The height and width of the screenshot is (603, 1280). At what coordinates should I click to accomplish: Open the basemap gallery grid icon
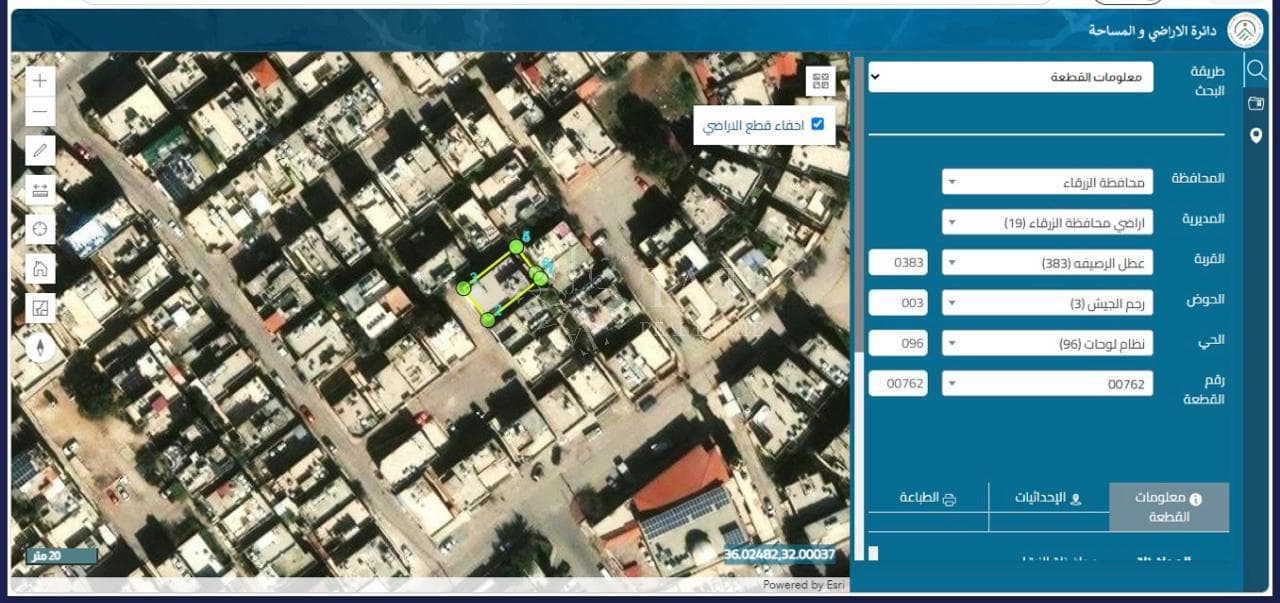click(x=821, y=82)
